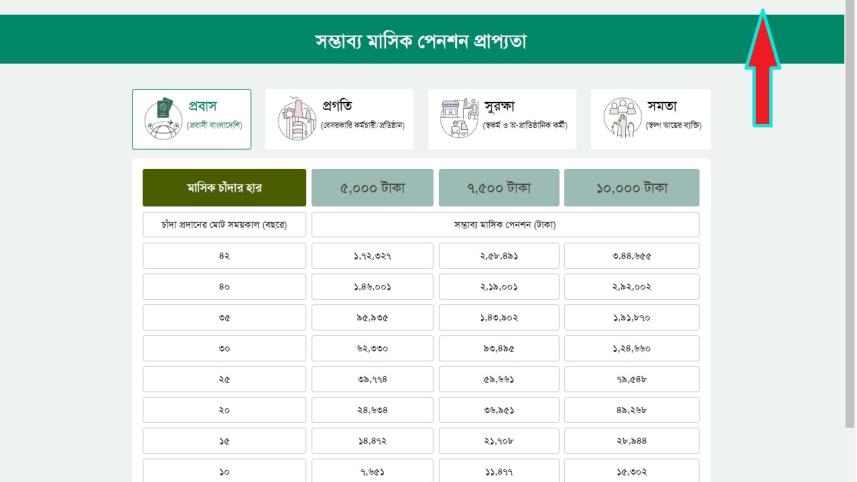Select the ১০,০০০ টাকা column header
857x482 pixels.
click(631, 188)
